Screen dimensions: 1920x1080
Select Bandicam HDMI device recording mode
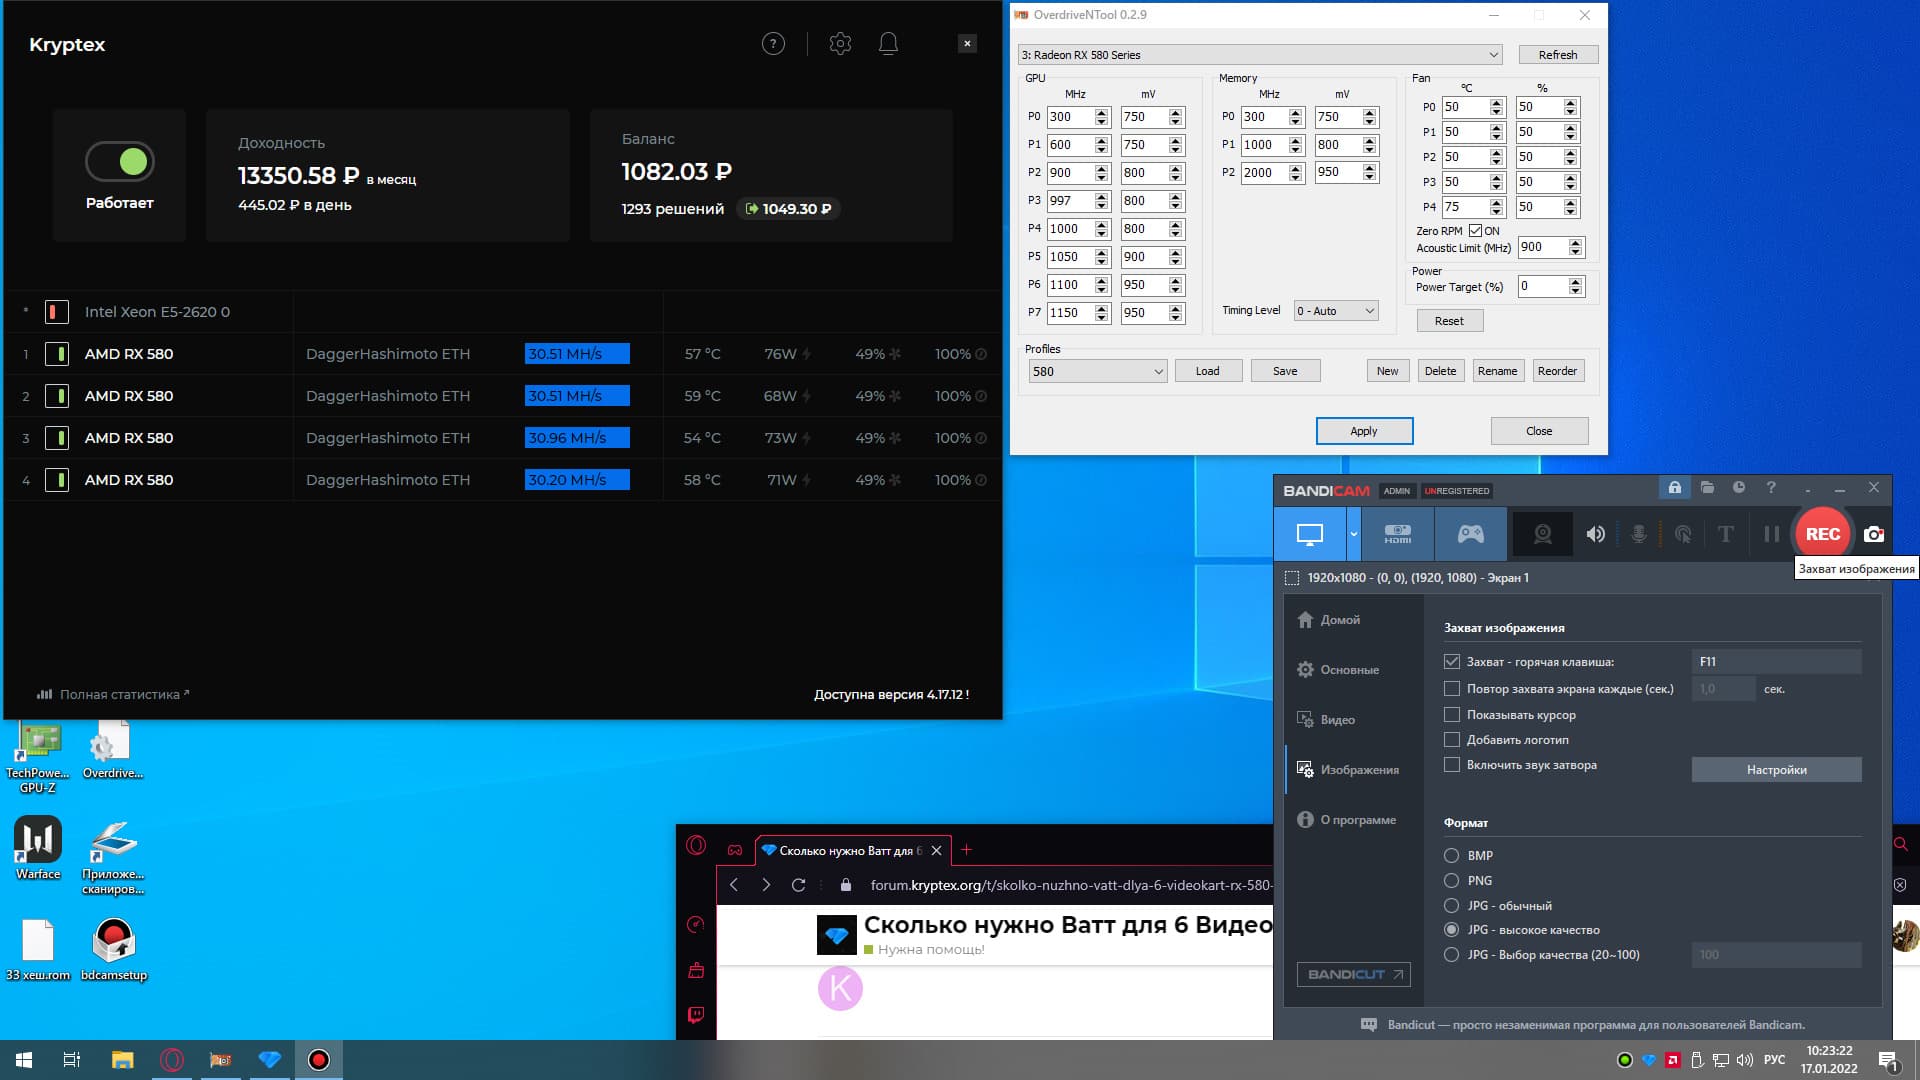click(x=1397, y=534)
